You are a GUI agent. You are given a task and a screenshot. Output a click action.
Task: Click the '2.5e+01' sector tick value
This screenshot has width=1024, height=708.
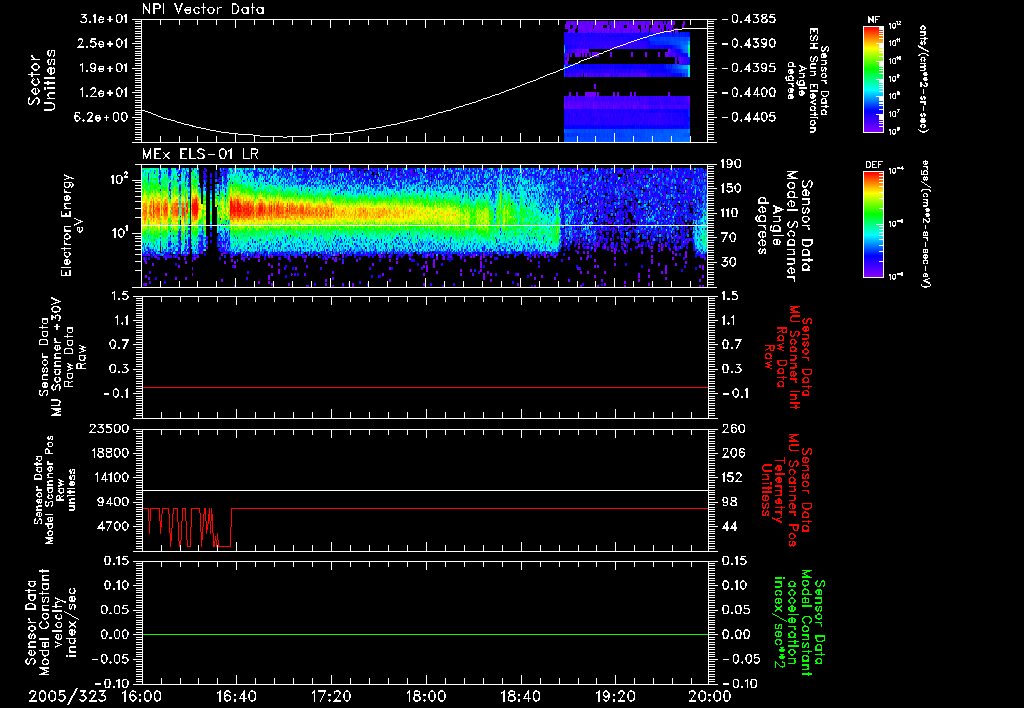click(x=104, y=43)
